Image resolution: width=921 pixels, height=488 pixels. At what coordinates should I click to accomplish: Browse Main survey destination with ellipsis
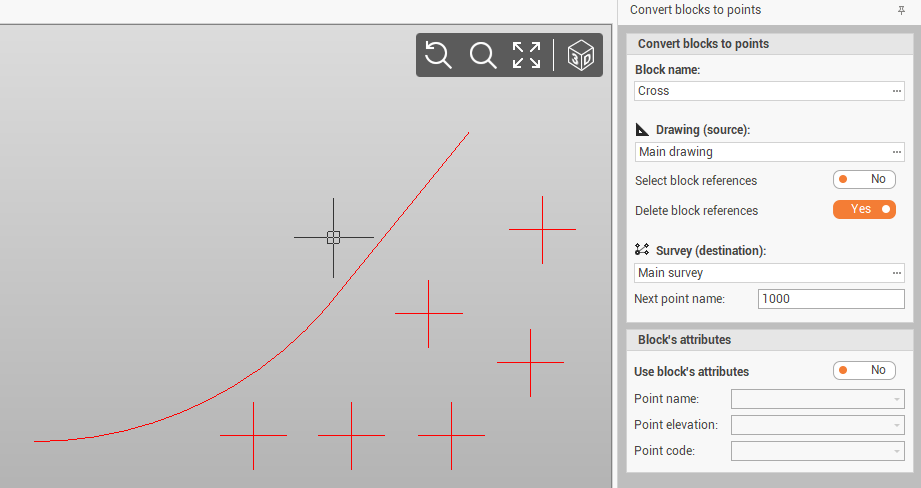(x=897, y=273)
